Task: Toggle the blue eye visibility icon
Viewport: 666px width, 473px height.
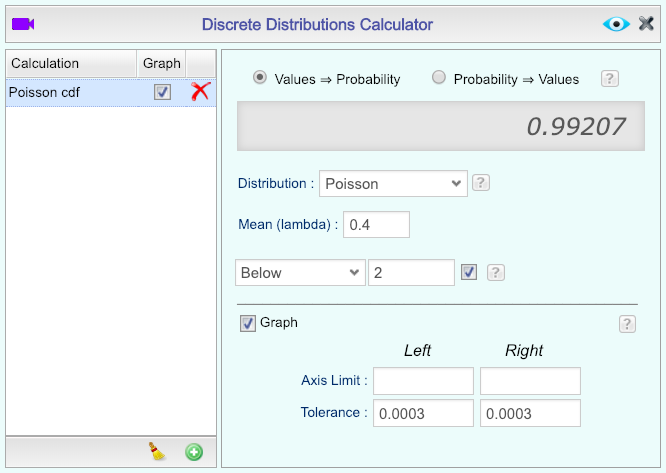Action: pyautogui.click(x=616, y=24)
